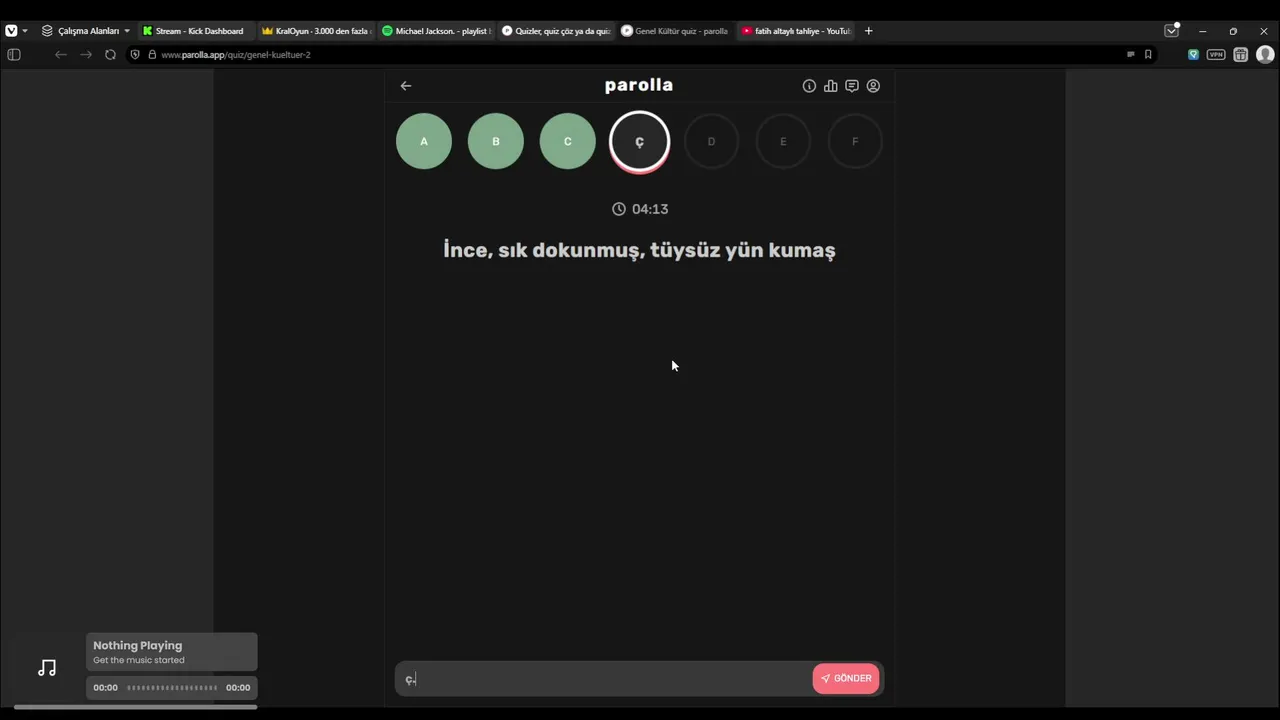This screenshot has height=720, width=1280.
Task: Expand the Çalışma Alanları workspaces dropdown
Action: click(86, 31)
